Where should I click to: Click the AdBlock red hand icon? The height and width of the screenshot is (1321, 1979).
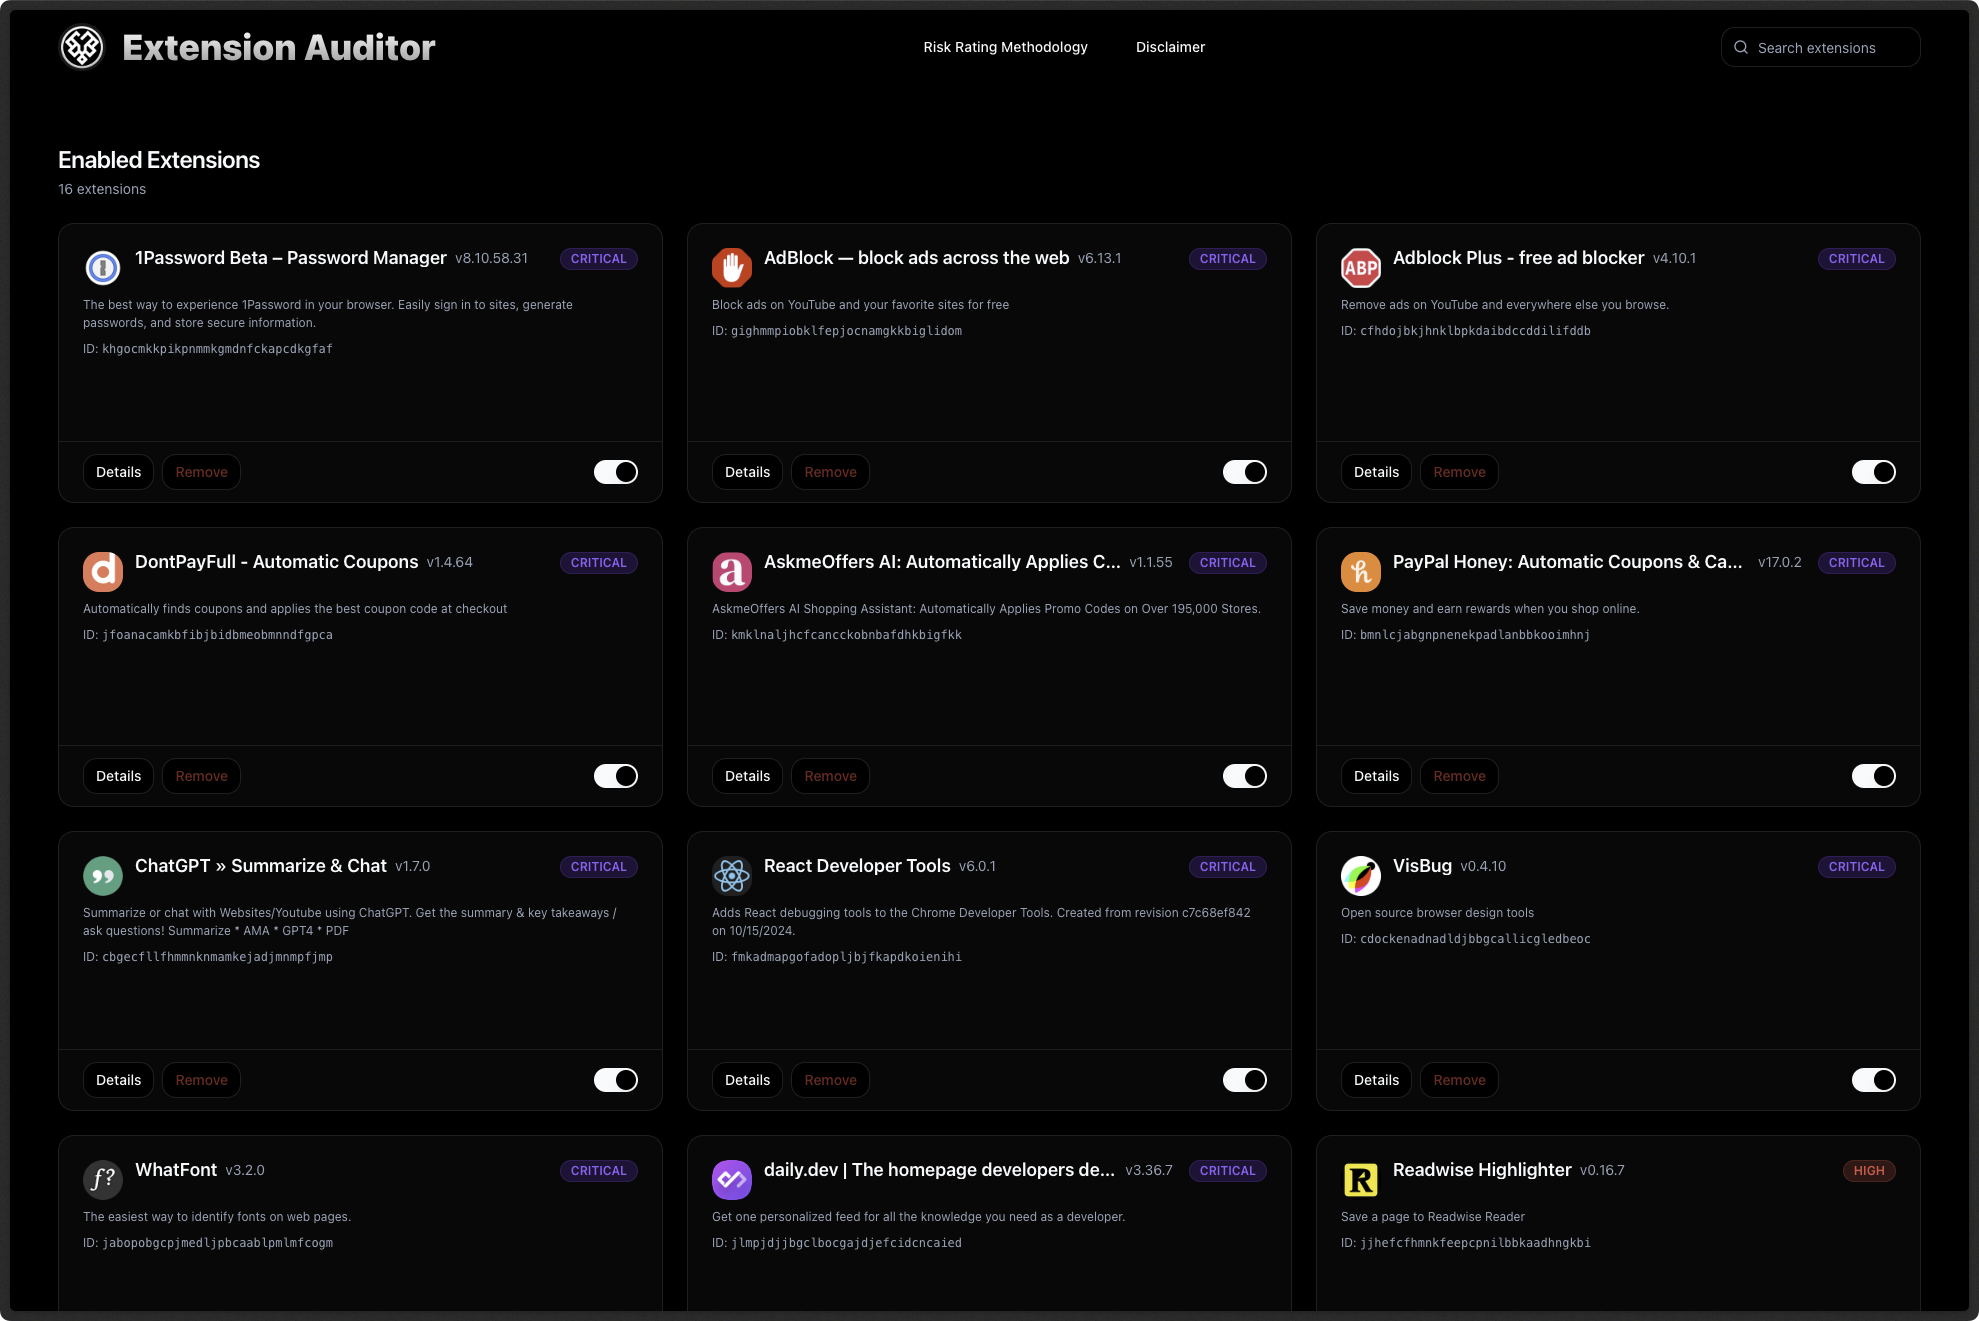(x=732, y=267)
